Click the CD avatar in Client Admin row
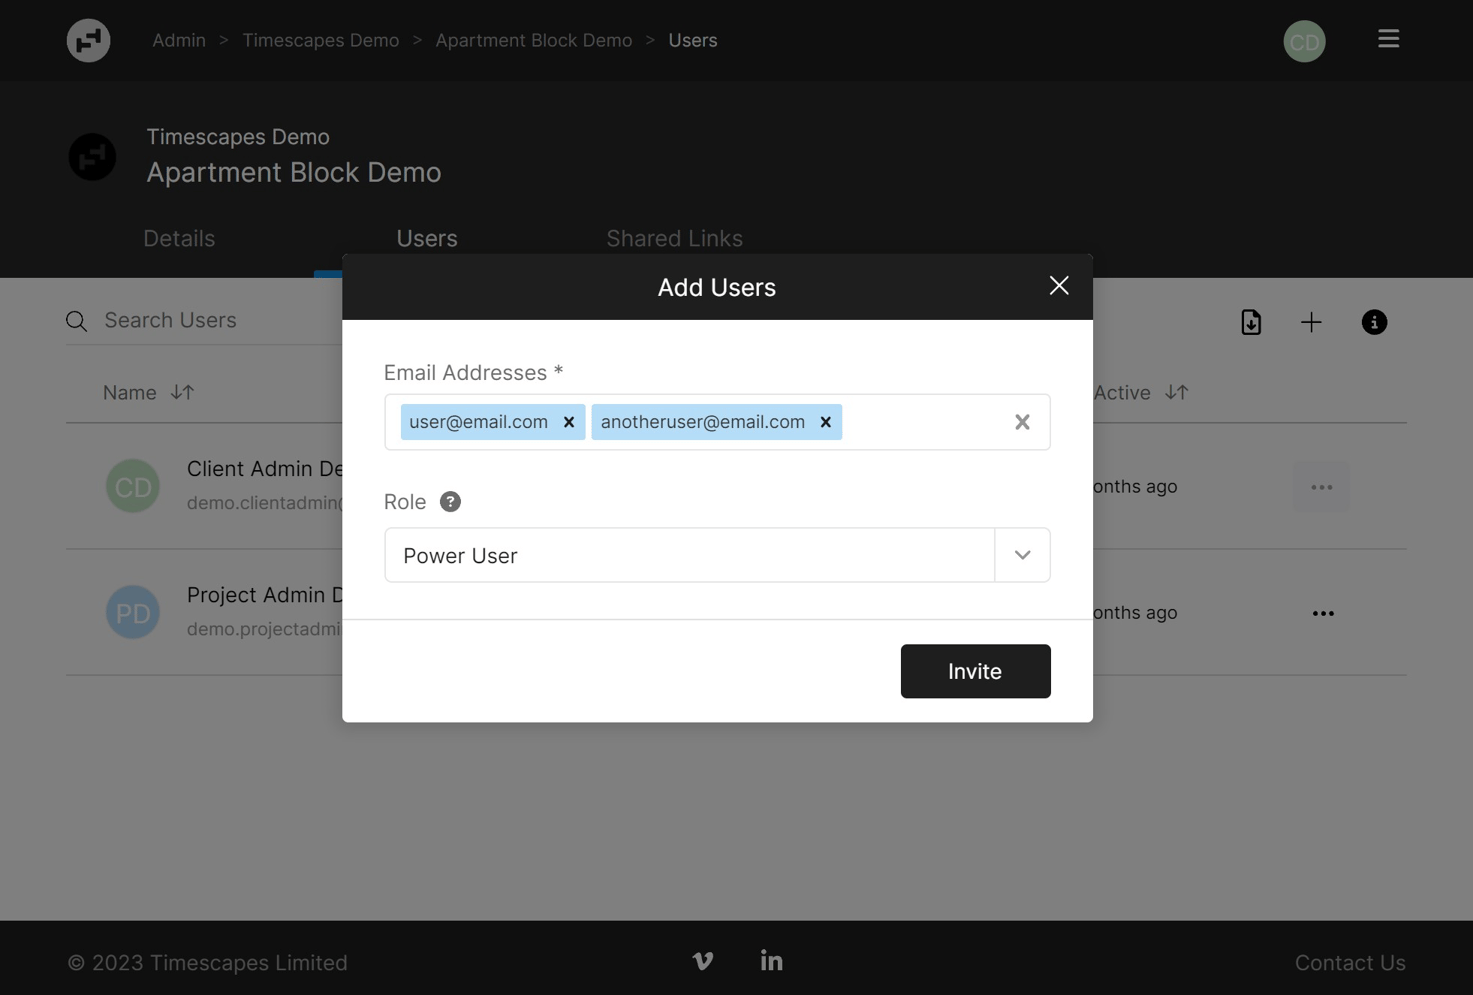The width and height of the screenshot is (1473, 995). [x=133, y=486]
